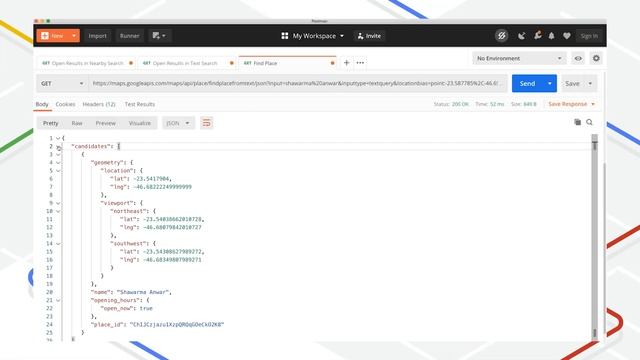The width and height of the screenshot is (640, 360).
Task: Click the request URL field
Action: pyautogui.click(x=298, y=83)
